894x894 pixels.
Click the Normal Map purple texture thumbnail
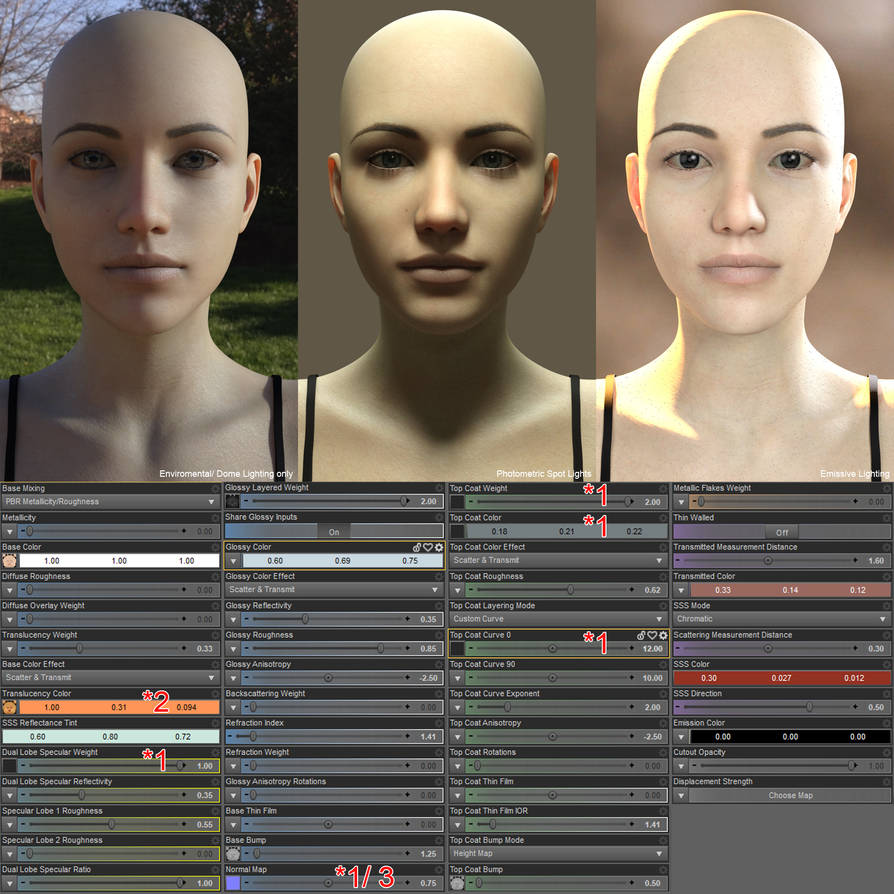pyautogui.click(x=233, y=883)
